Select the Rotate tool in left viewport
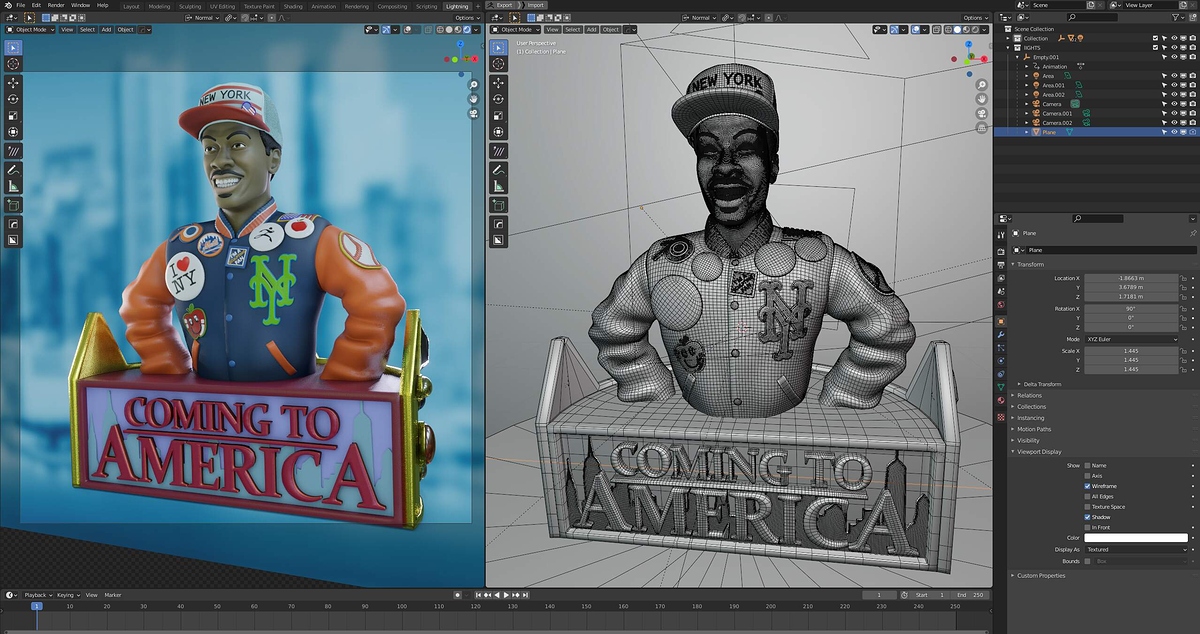This screenshot has width=1200, height=634. coord(13,99)
